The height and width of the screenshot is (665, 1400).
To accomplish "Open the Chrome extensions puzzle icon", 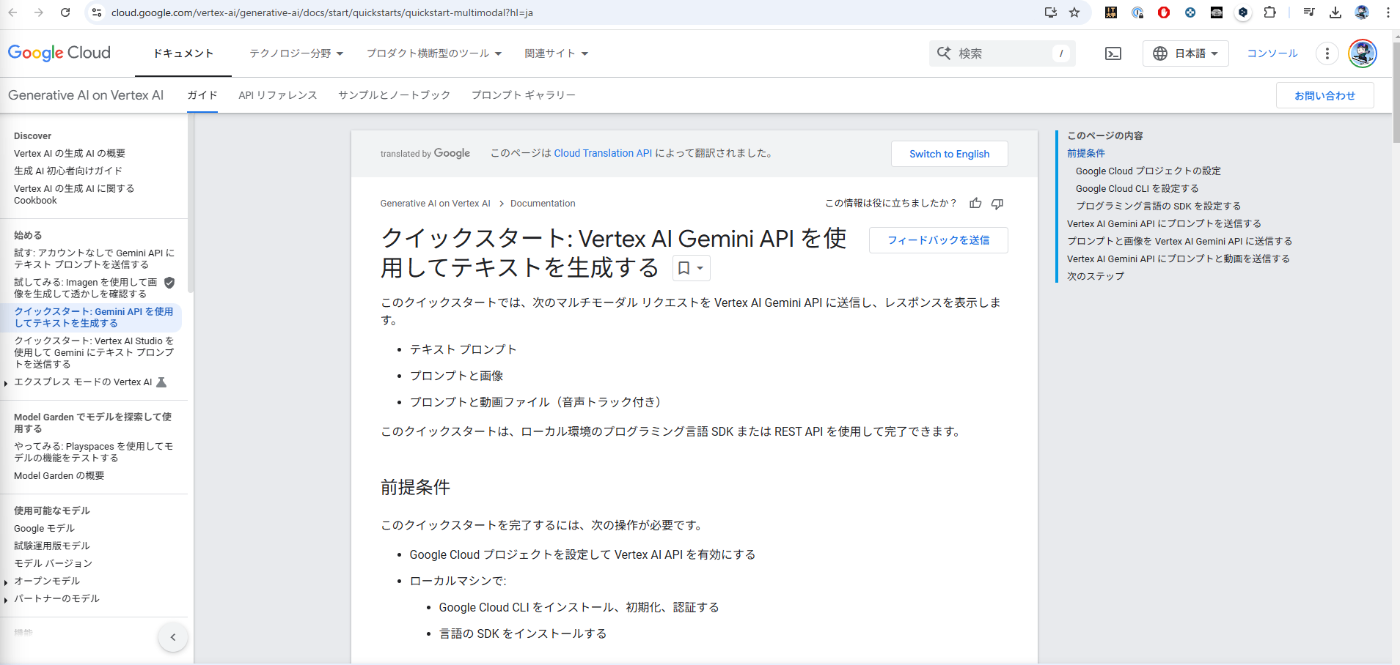I will (x=1270, y=12).
